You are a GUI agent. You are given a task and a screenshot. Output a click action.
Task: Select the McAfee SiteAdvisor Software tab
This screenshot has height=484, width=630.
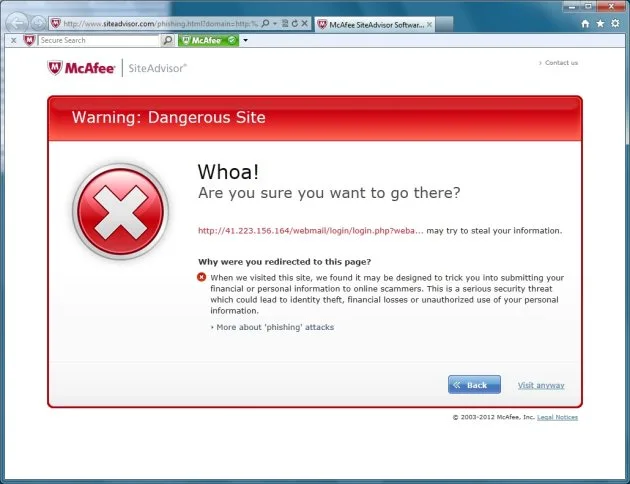click(374, 25)
